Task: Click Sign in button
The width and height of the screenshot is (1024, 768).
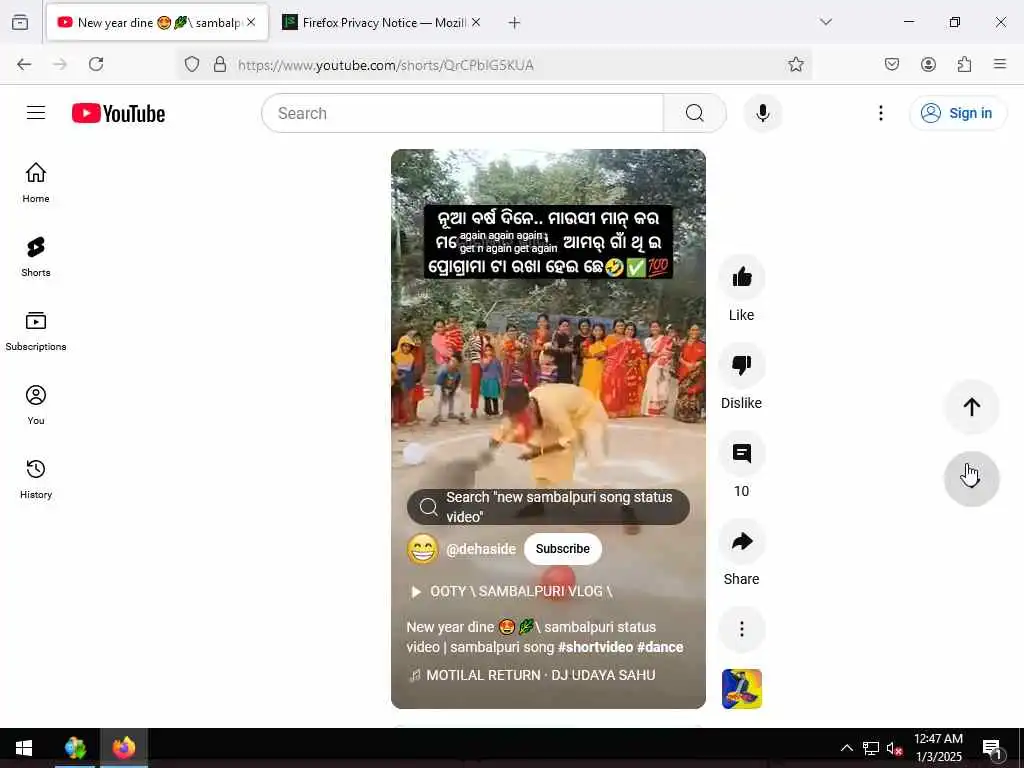Action: click(x=957, y=113)
